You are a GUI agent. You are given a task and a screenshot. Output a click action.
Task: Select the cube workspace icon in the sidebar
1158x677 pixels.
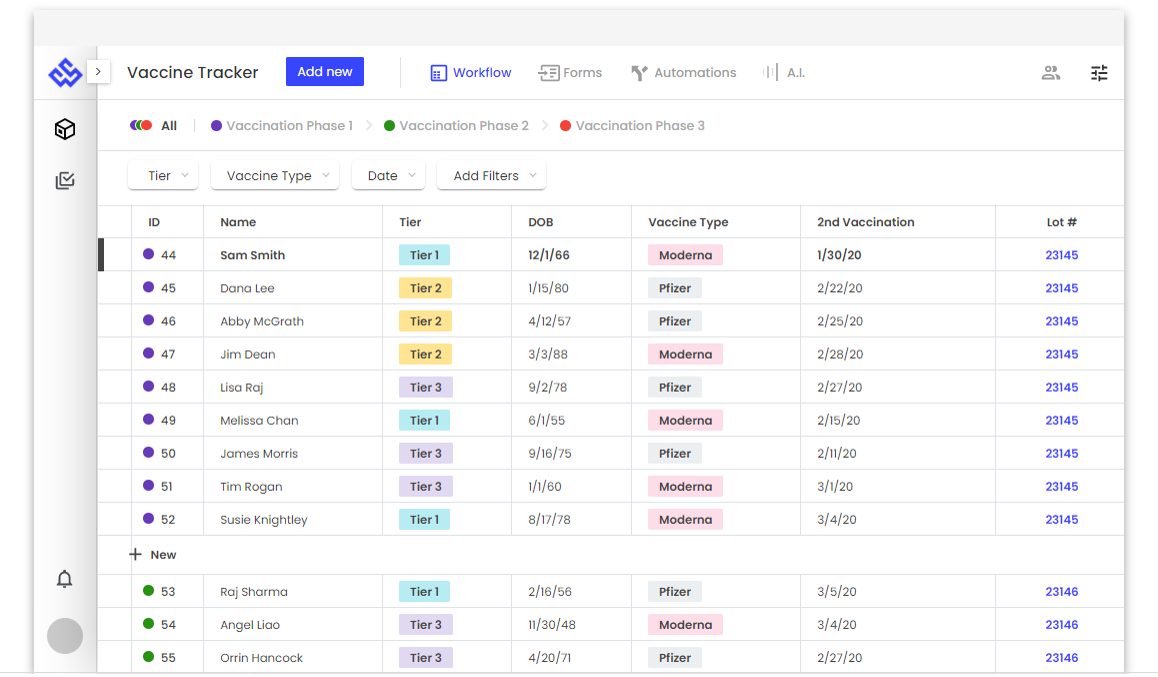[64, 129]
